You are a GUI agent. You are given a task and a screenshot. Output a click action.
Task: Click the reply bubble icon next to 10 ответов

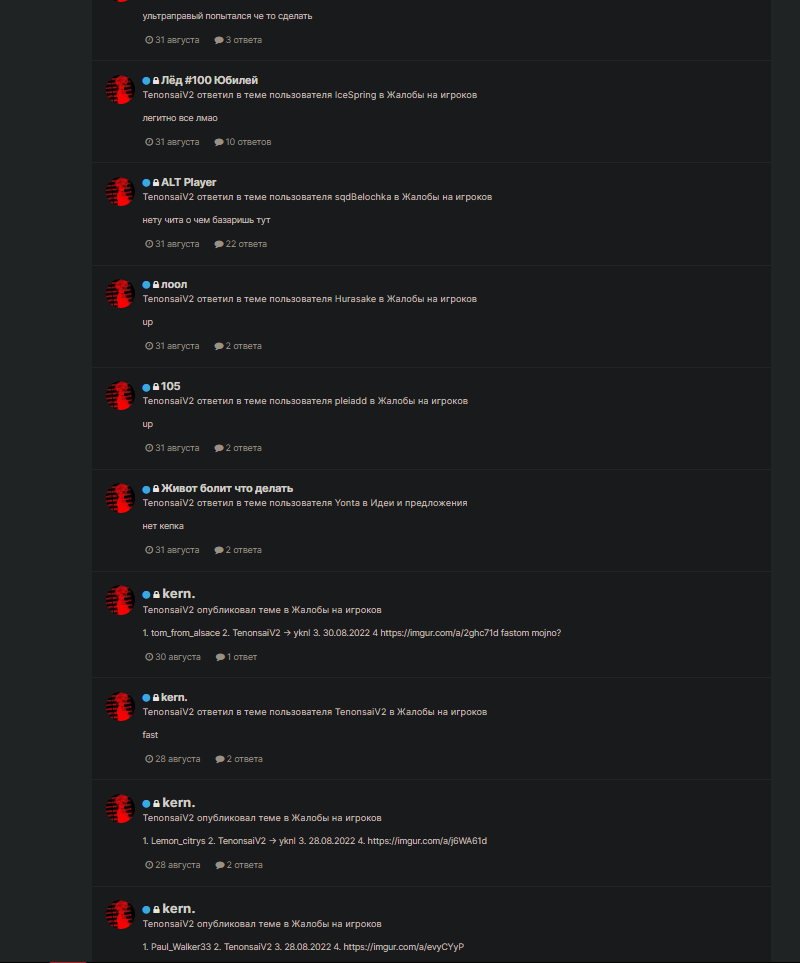pos(219,142)
